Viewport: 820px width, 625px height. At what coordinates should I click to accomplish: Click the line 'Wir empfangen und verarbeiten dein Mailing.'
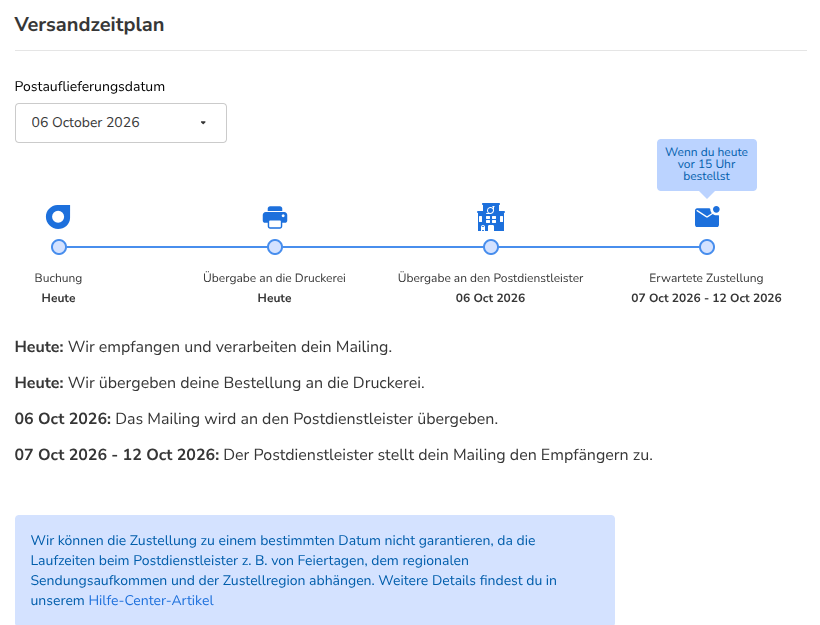[x=230, y=347]
